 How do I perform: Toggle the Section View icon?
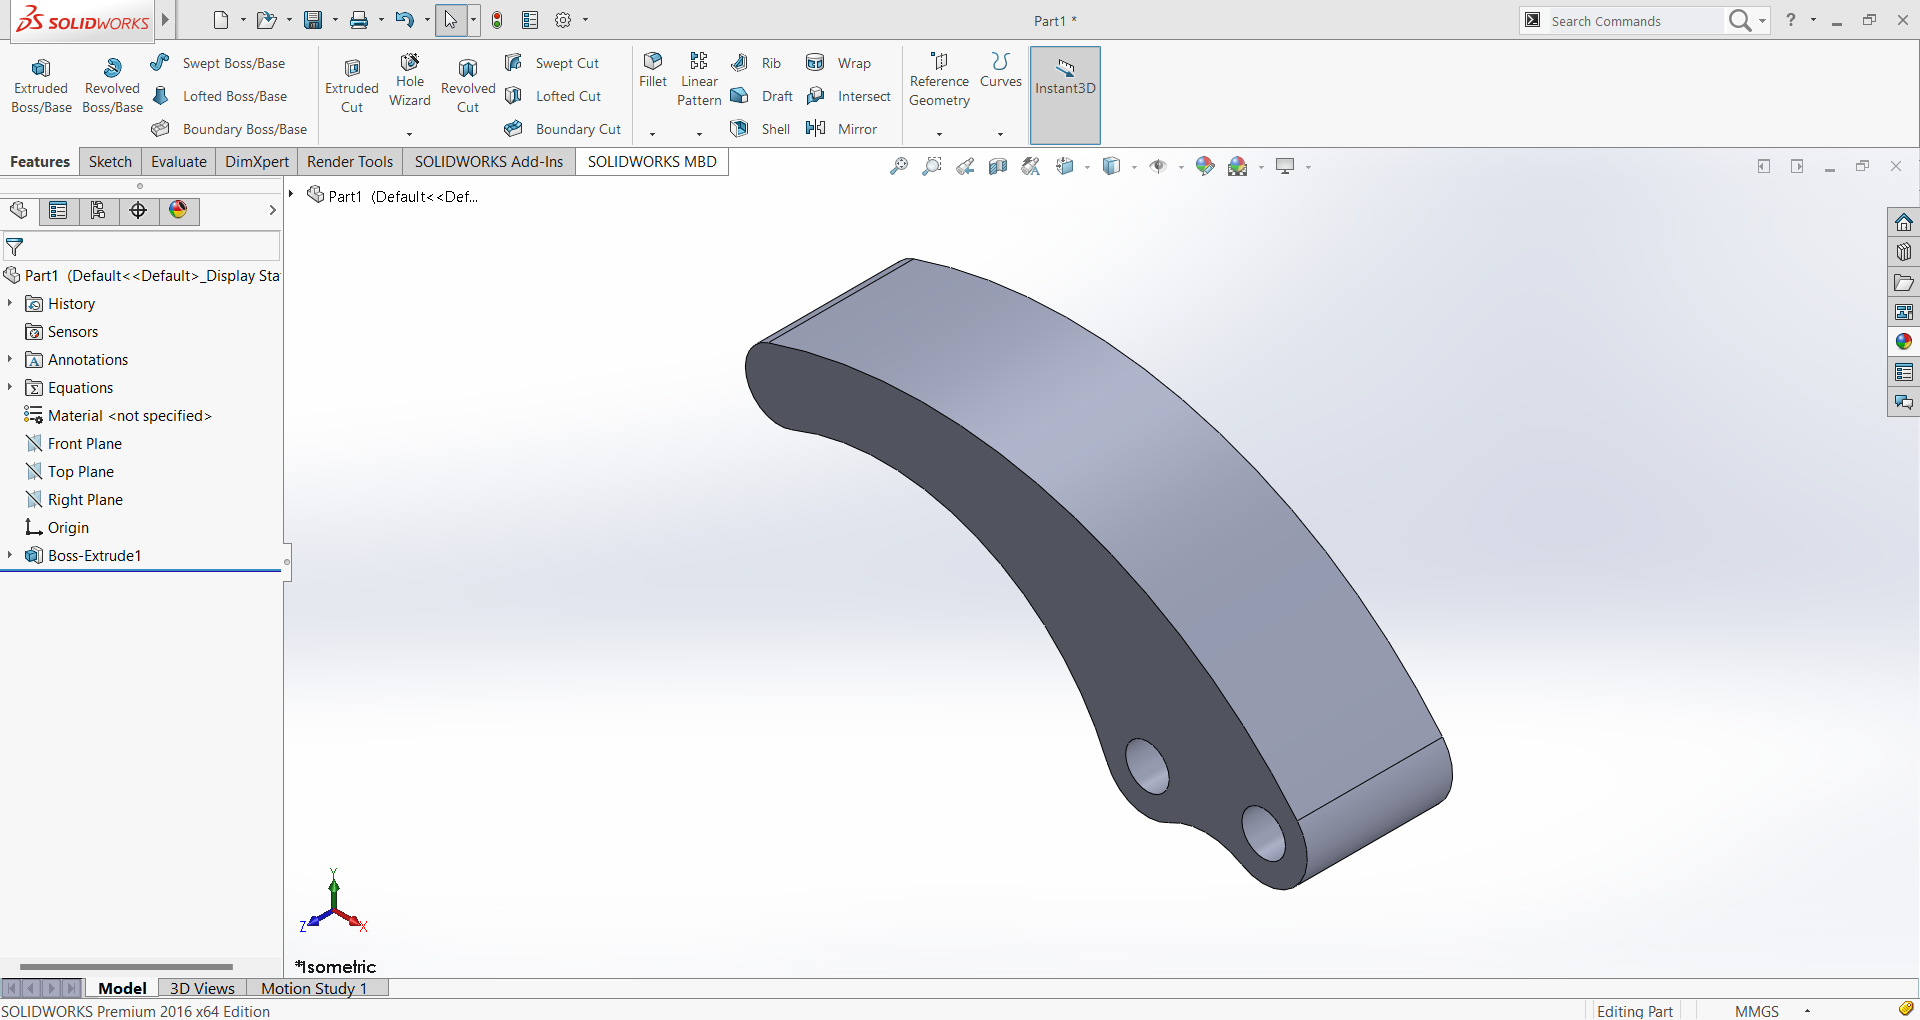click(998, 166)
